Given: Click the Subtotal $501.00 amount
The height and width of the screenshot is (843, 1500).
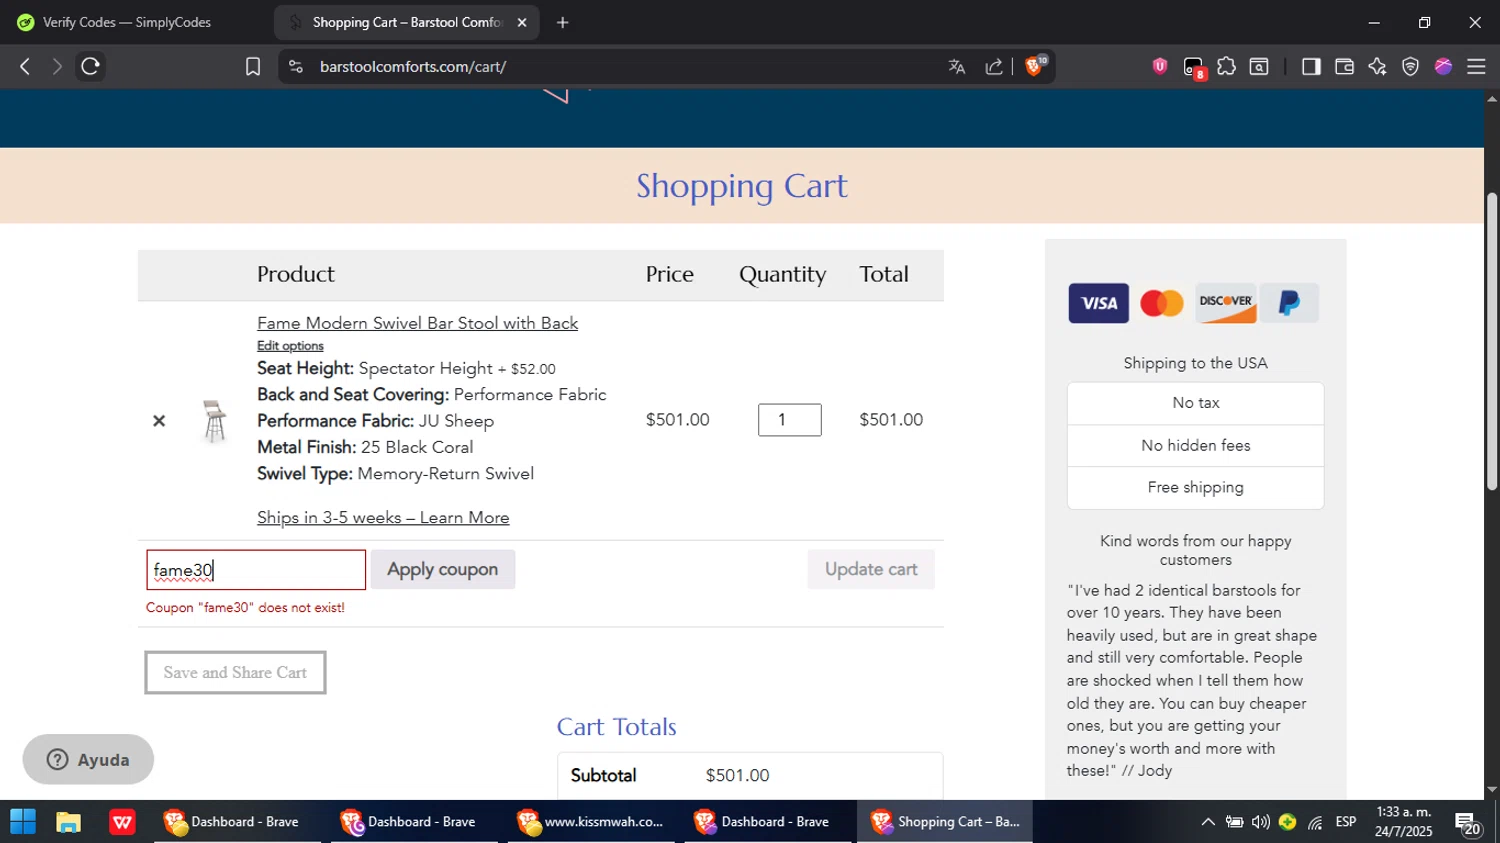Looking at the screenshot, I should [x=737, y=776].
